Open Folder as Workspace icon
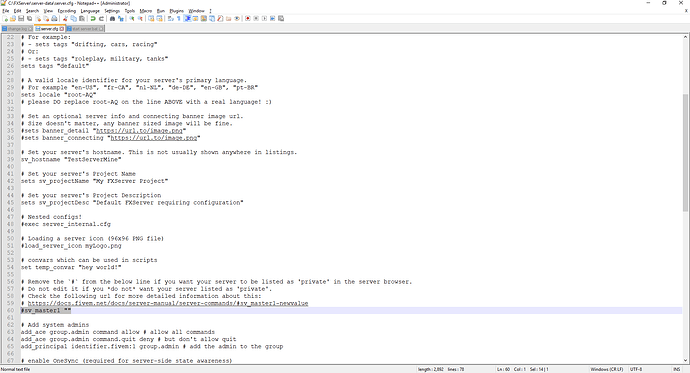Image resolution: width=690 pixels, height=373 pixels. (x=228, y=18)
